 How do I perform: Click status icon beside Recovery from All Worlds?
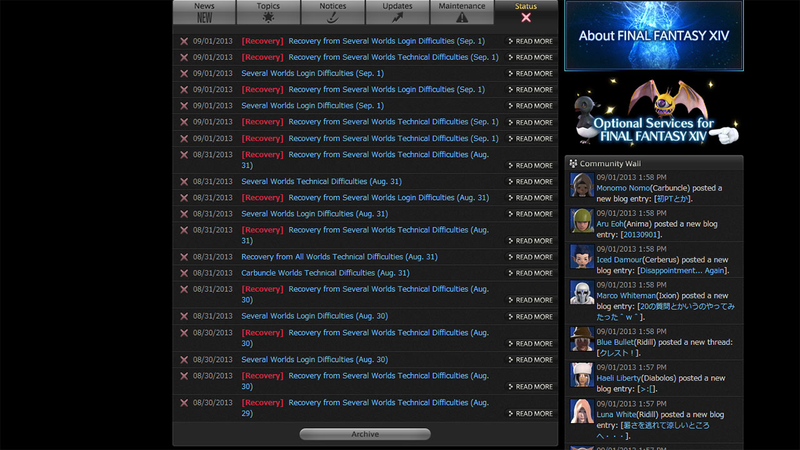pyautogui.click(x=184, y=257)
